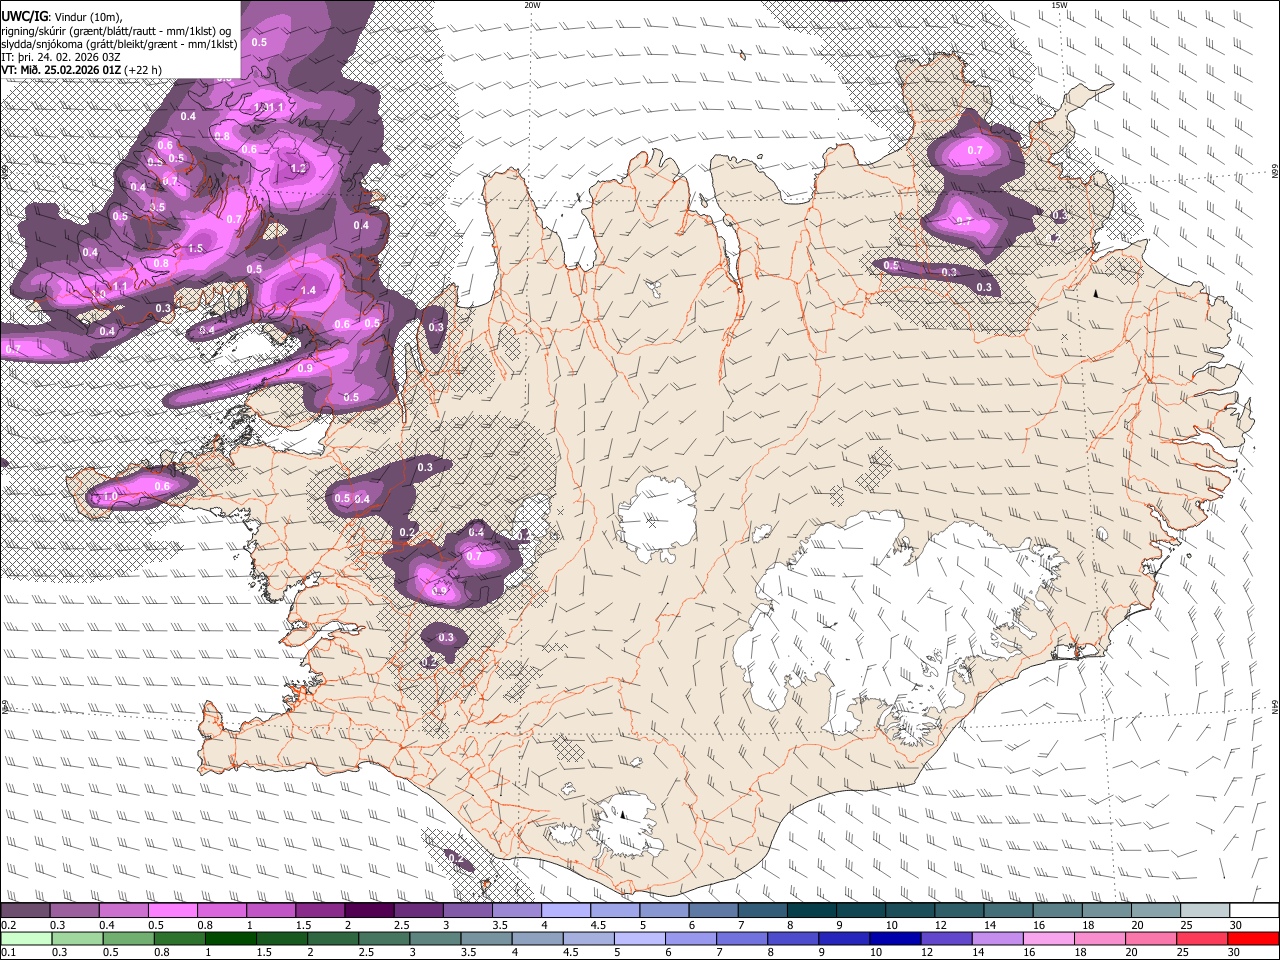Viewport: 1280px width, 960px height.
Task: Select pale green lower swatch between 0.1 and 0.3
Action: pos(26,938)
